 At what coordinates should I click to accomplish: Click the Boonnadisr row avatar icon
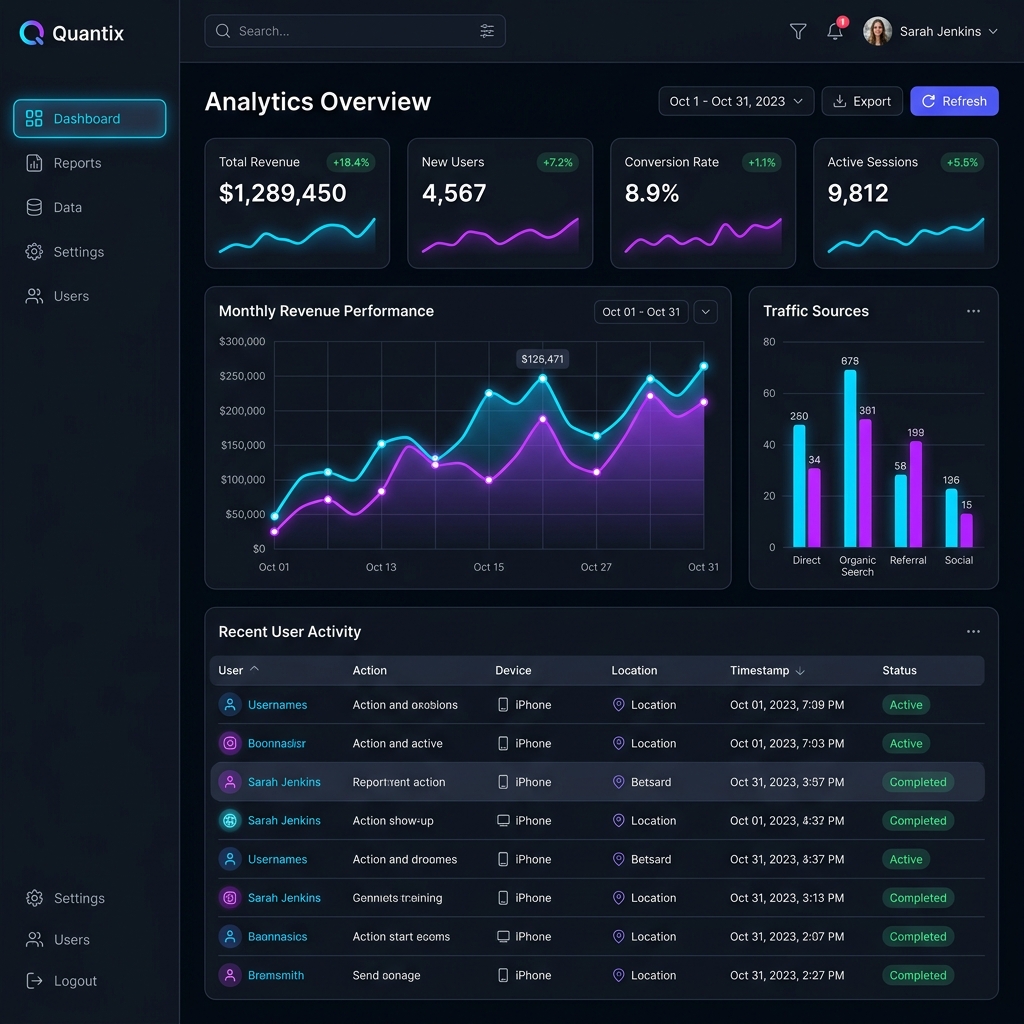point(230,743)
